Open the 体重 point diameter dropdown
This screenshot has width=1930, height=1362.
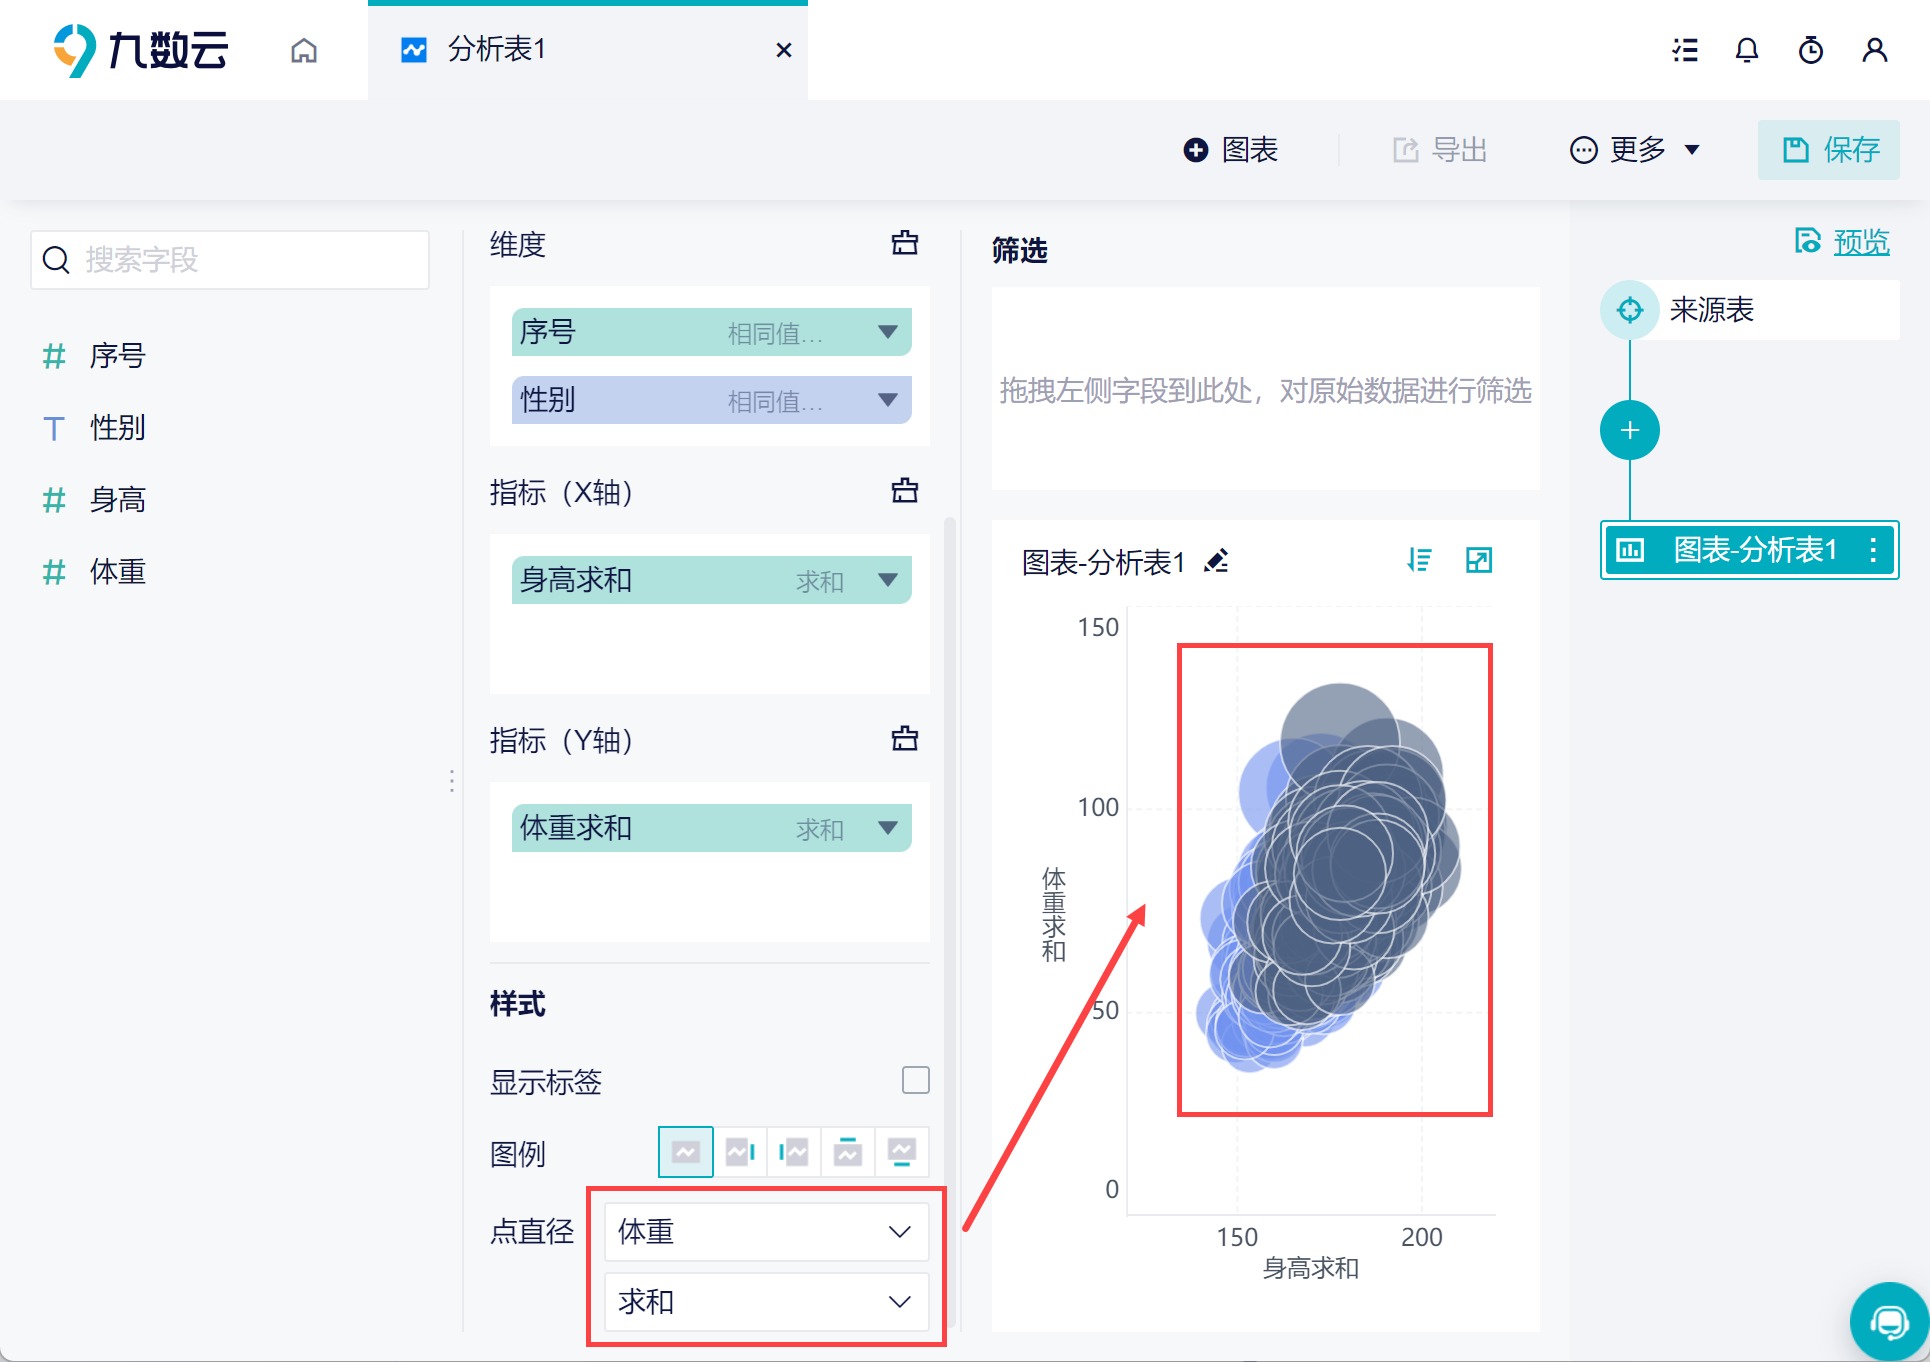pyautogui.click(x=766, y=1231)
